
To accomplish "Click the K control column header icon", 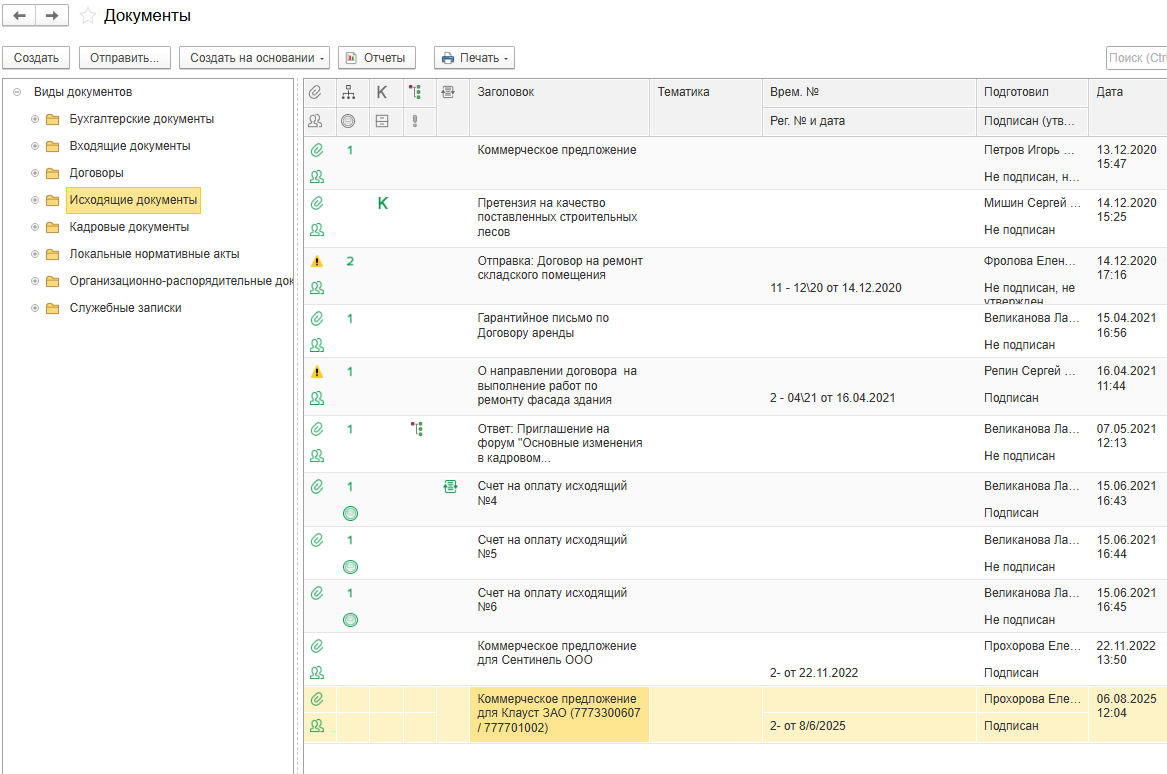I will (381, 92).
